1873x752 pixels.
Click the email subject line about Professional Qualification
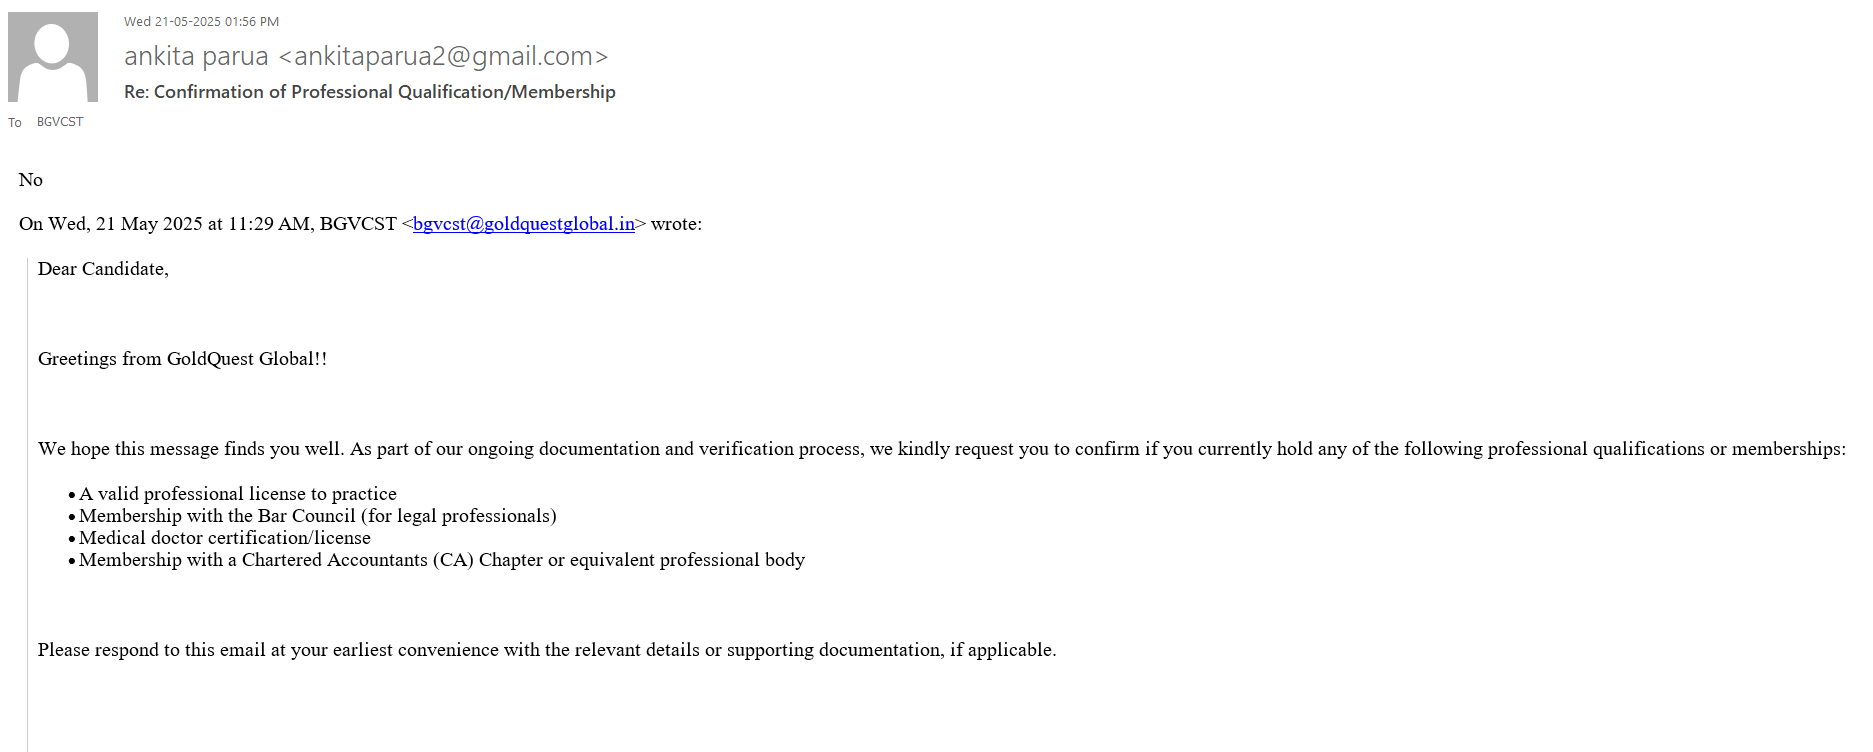point(369,92)
